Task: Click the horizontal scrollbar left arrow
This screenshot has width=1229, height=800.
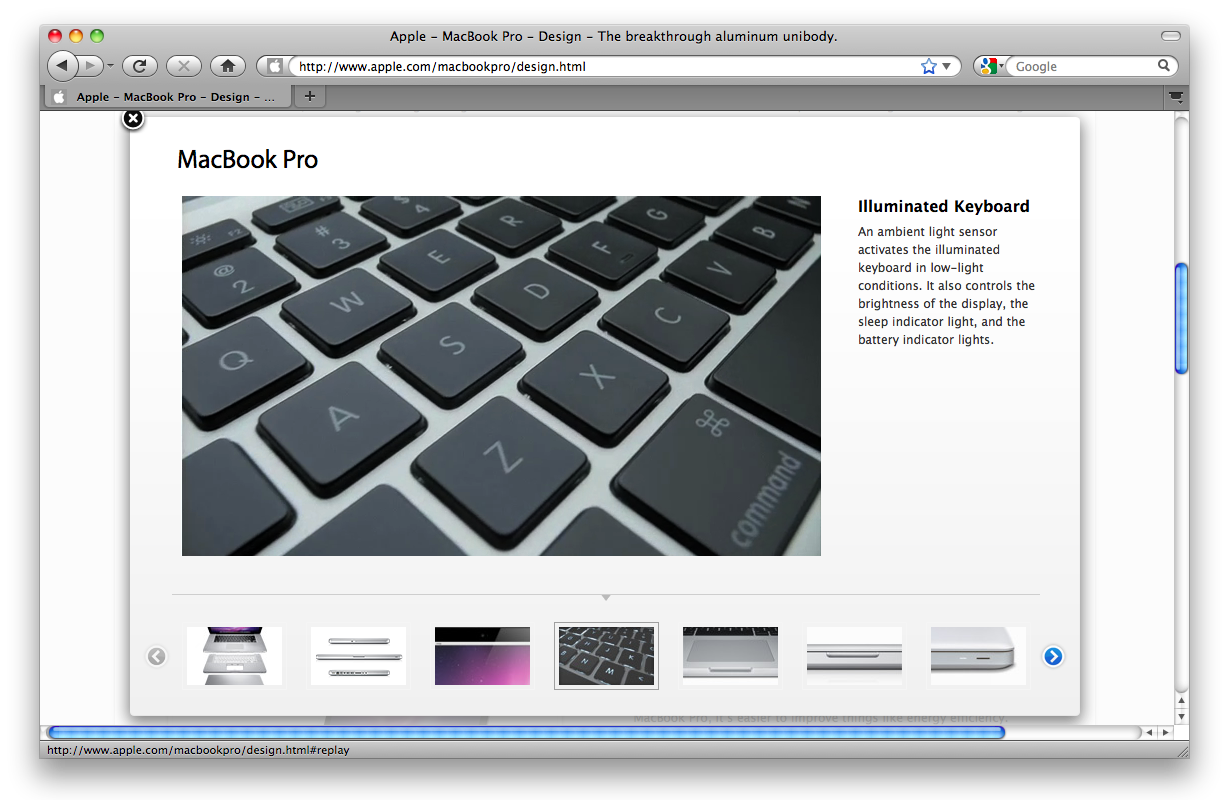Action: (x=1149, y=732)
